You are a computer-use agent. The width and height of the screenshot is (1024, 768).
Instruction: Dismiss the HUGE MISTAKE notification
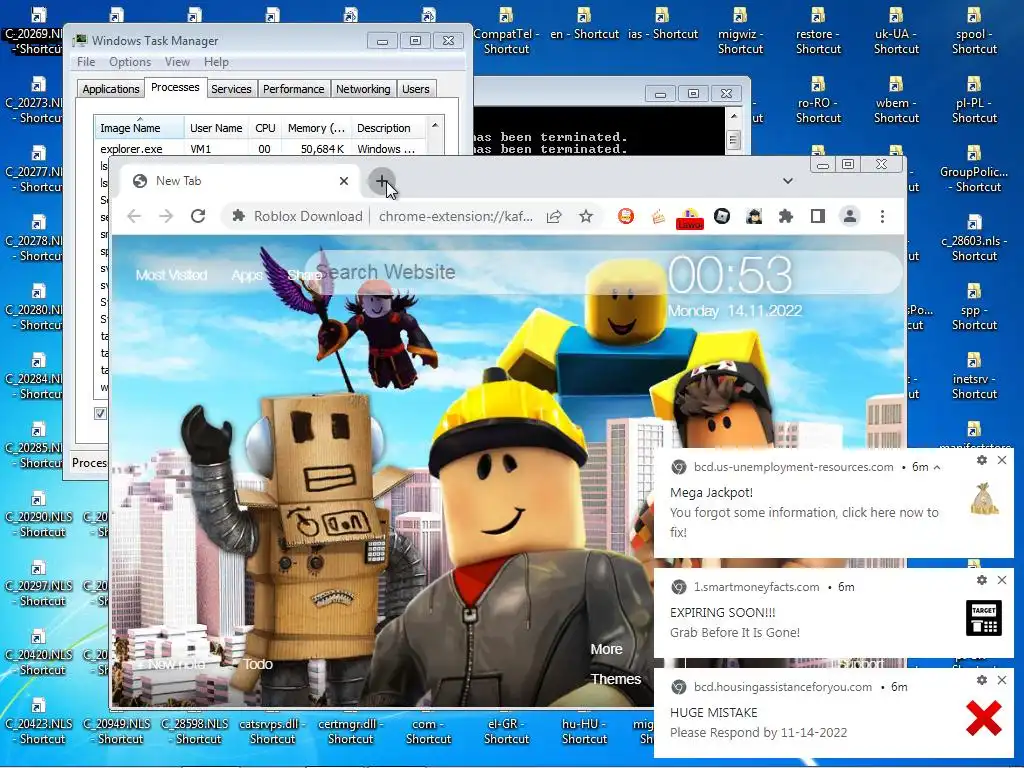(1002, 680)
